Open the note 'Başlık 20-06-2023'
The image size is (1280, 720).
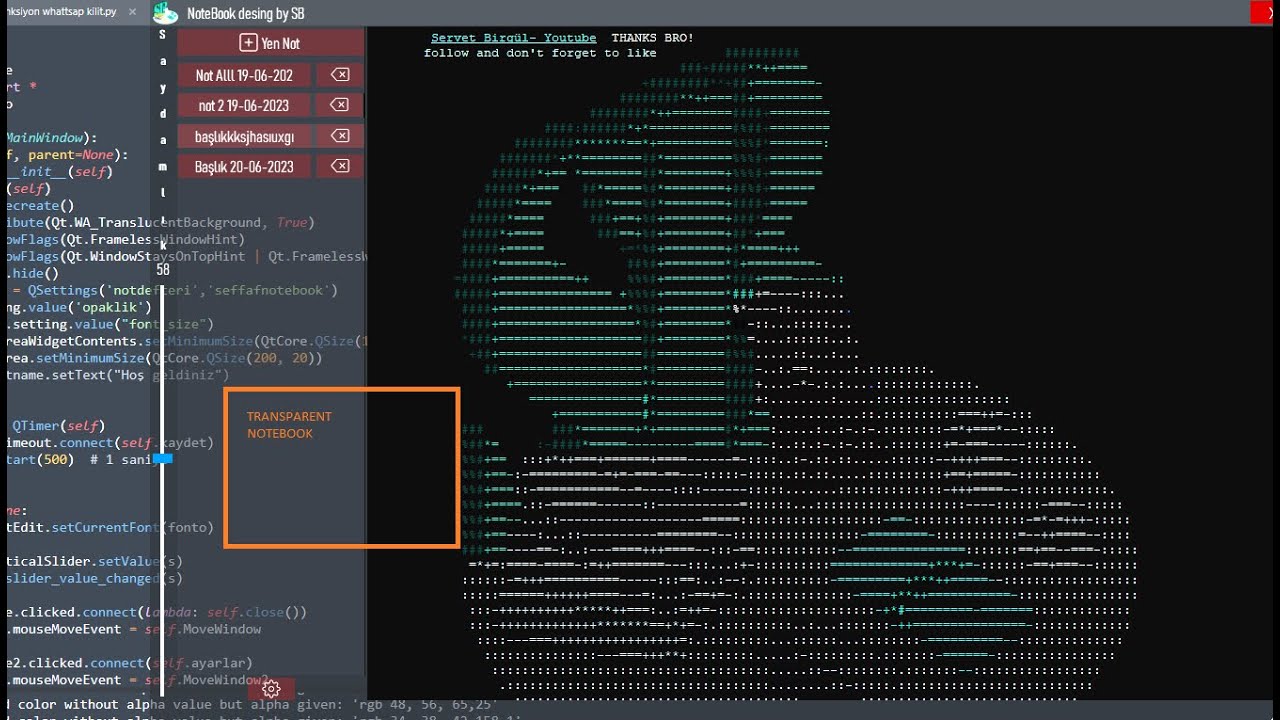click(x=244, y=166)
